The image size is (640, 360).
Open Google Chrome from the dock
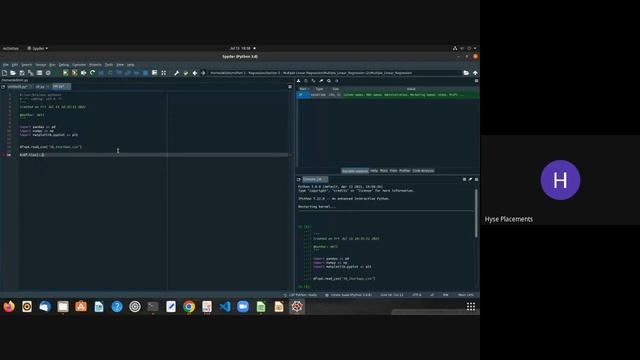(x=189, y=307)
